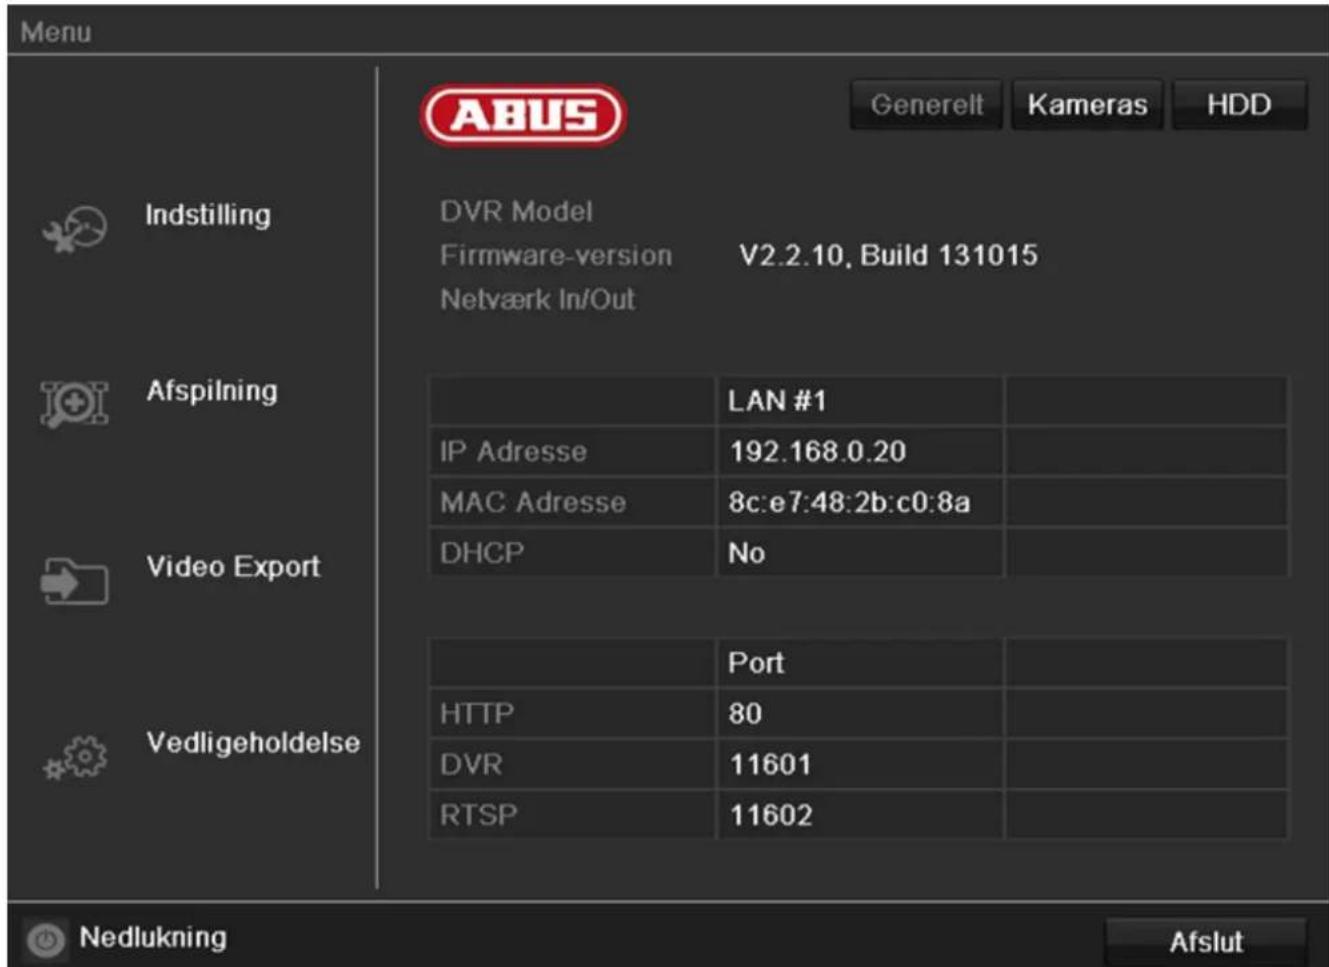Click the firmware value V2.2.10, Build 131015
Viewport: 1329px width, 967px height.
click(888, 256)
